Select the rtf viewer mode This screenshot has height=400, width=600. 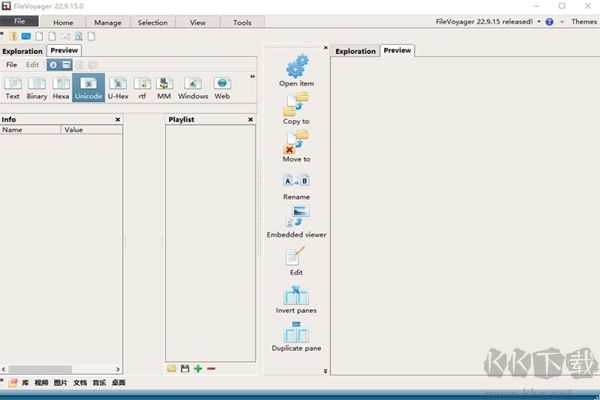click(142, 88)
